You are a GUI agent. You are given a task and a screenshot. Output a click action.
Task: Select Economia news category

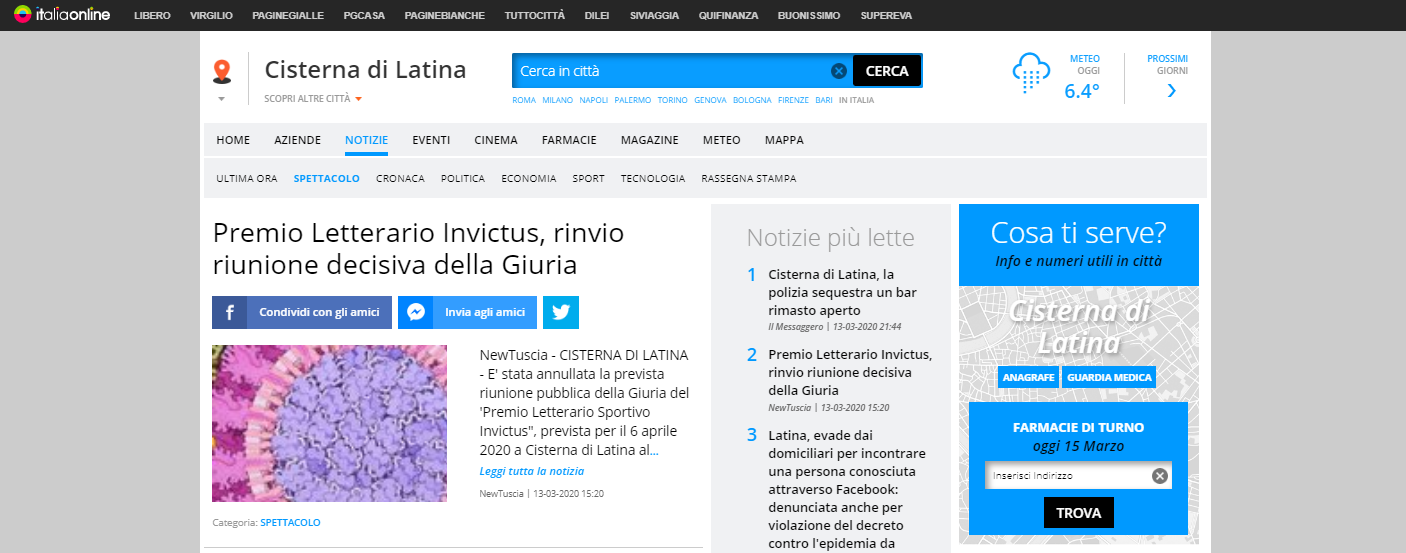[x=529, y=179]
